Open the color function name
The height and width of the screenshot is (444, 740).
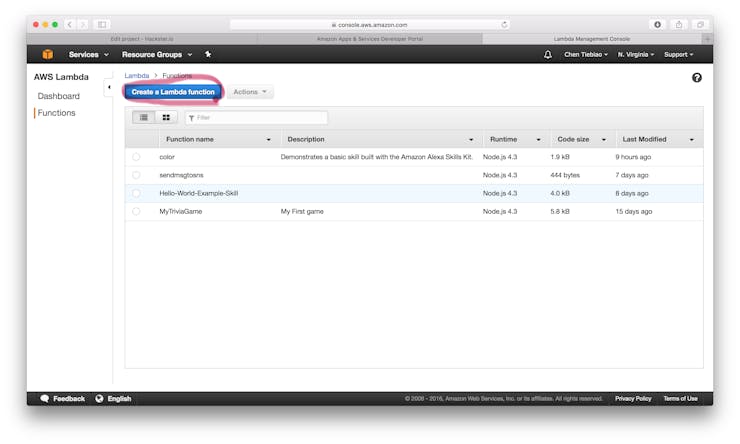tap(167, 157)
